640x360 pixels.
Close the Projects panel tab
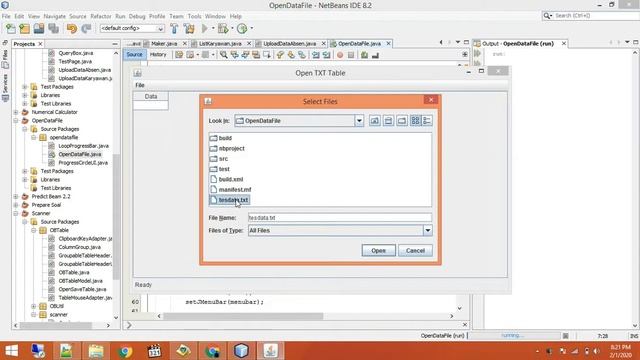[x=40, y=44]
